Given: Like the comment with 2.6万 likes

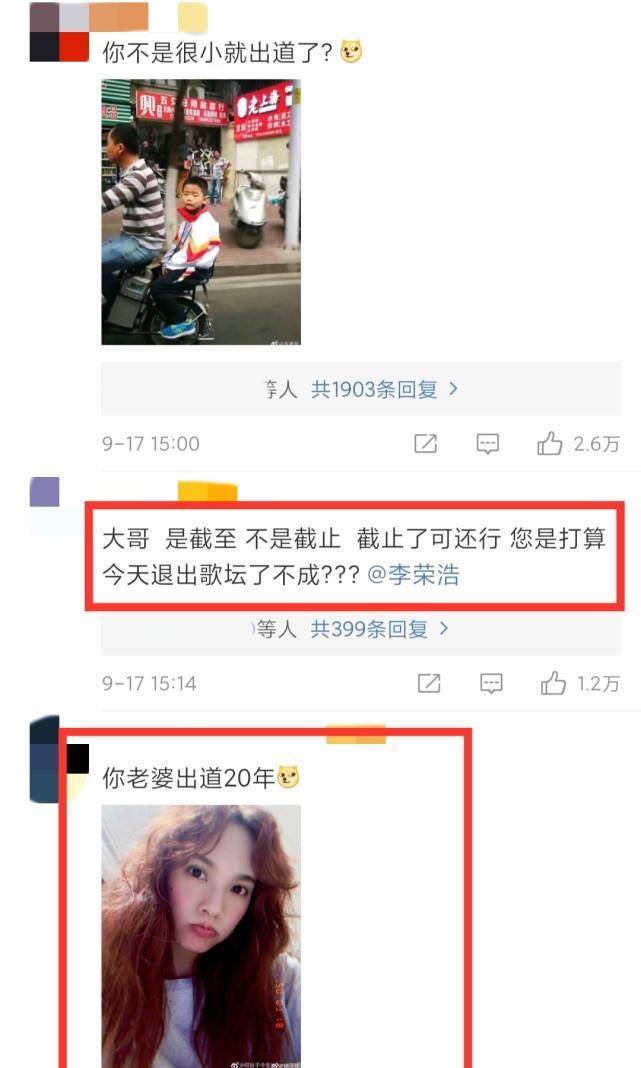Looking at the screenshot, I should (550, 443).
